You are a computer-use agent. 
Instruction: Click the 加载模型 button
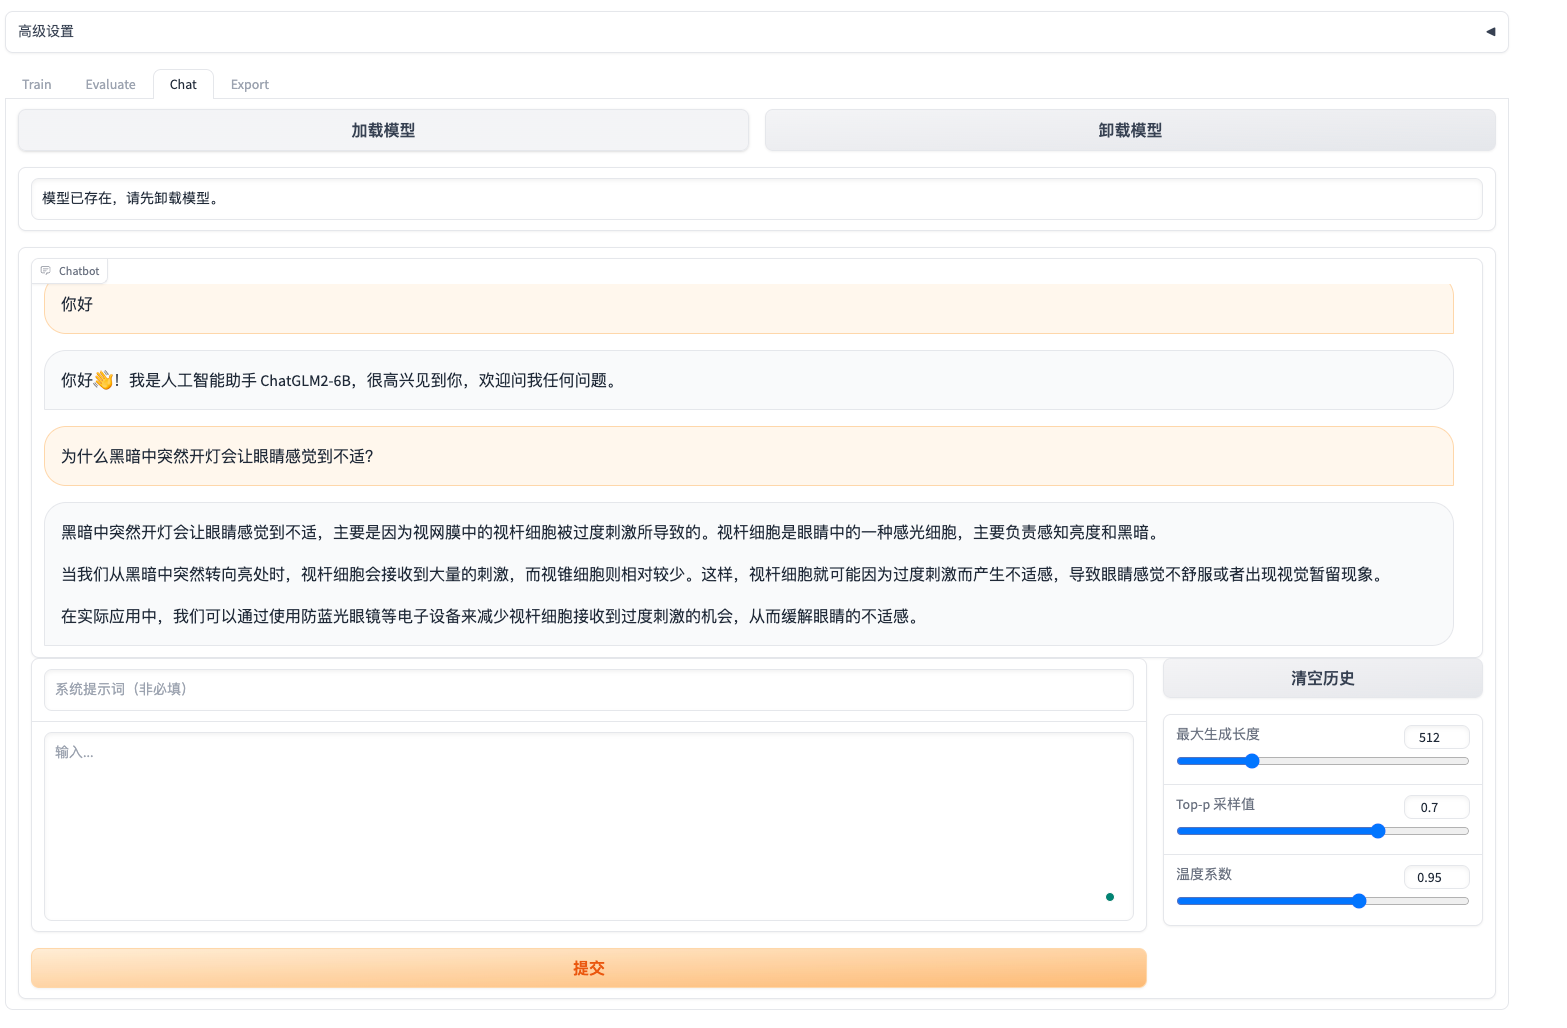[x=383, y=131]
